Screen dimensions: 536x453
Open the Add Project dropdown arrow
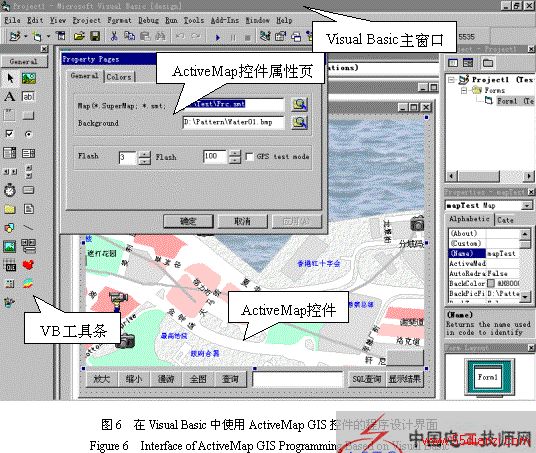point(25,36)
